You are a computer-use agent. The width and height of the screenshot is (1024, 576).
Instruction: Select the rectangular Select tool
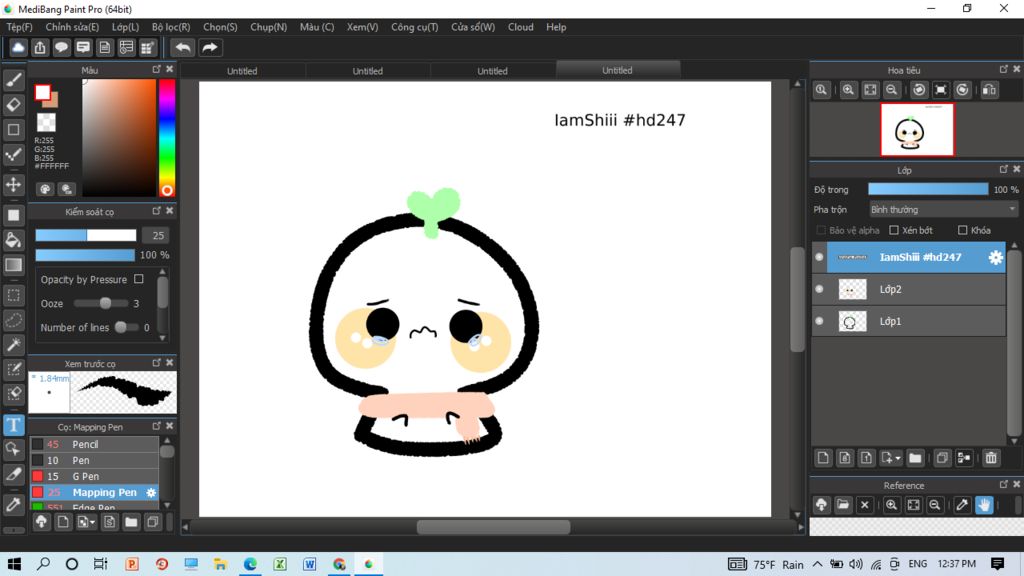(14, 295)
